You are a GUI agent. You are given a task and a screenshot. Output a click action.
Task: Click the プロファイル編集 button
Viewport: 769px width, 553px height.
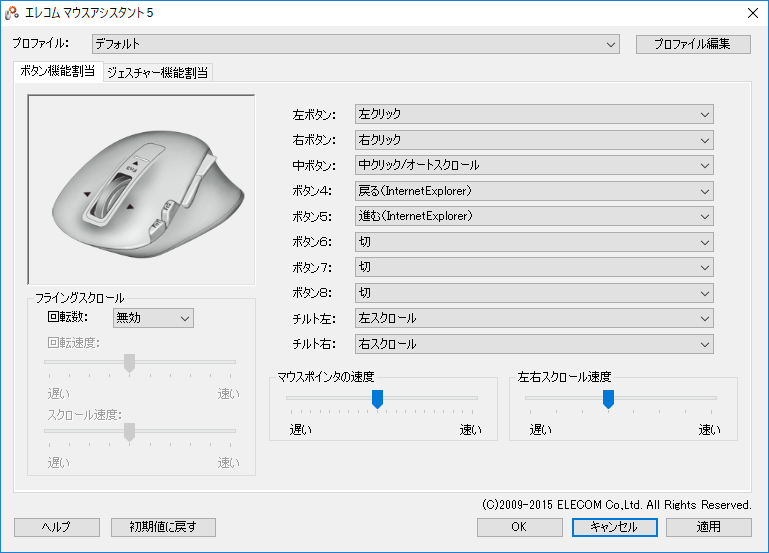pyautogui.click(x=693, y=44)
